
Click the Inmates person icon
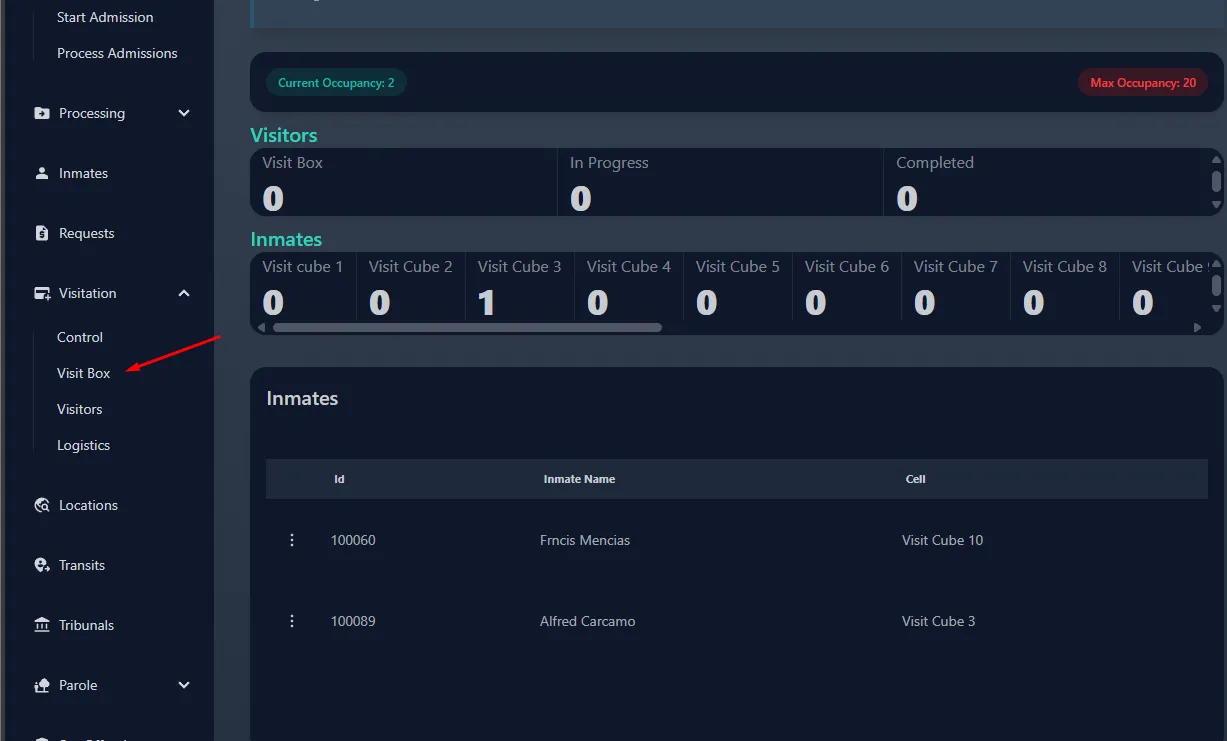42,173
